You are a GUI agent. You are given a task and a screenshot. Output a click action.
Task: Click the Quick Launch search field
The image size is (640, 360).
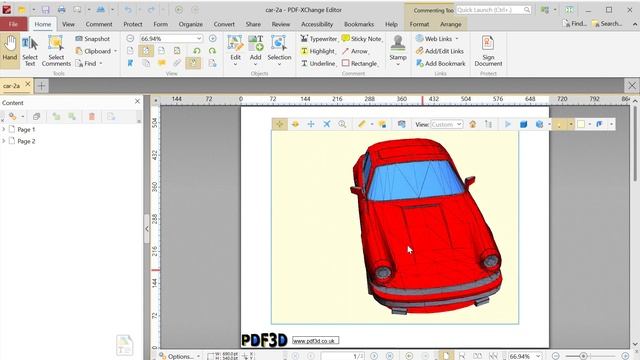click(494, 10)
